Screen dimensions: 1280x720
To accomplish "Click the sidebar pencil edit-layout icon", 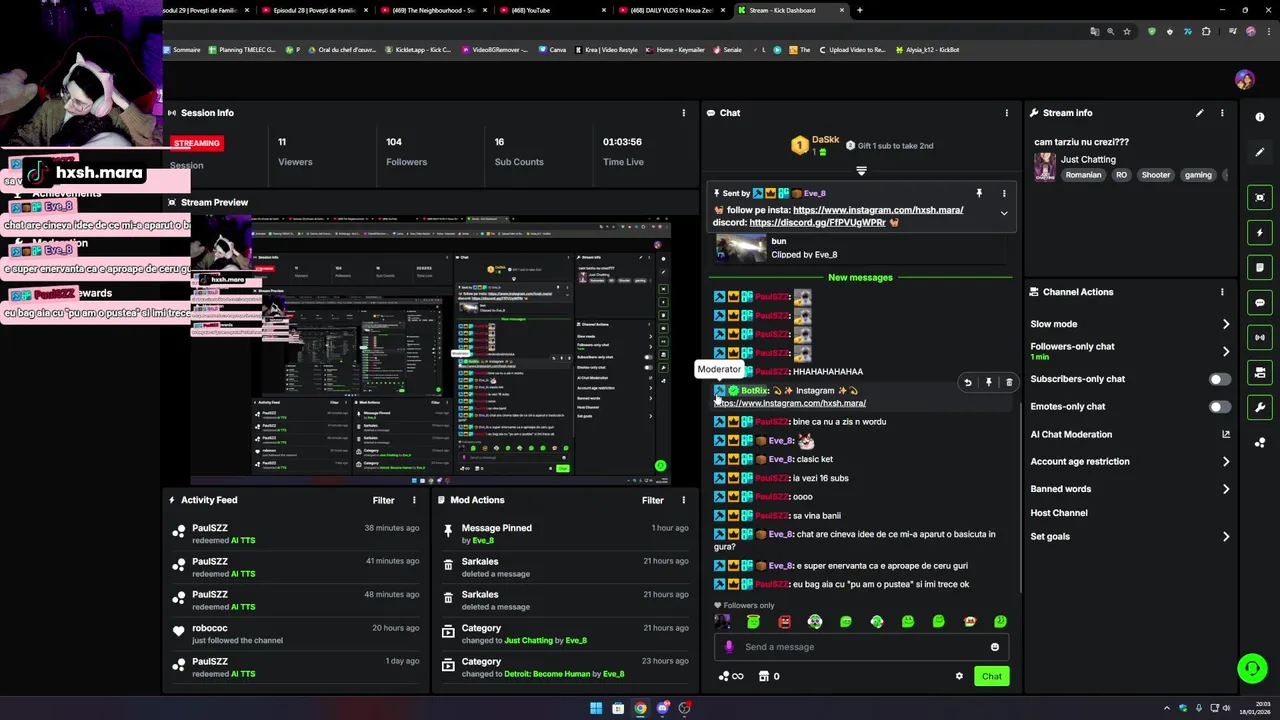I will 1260,152.
